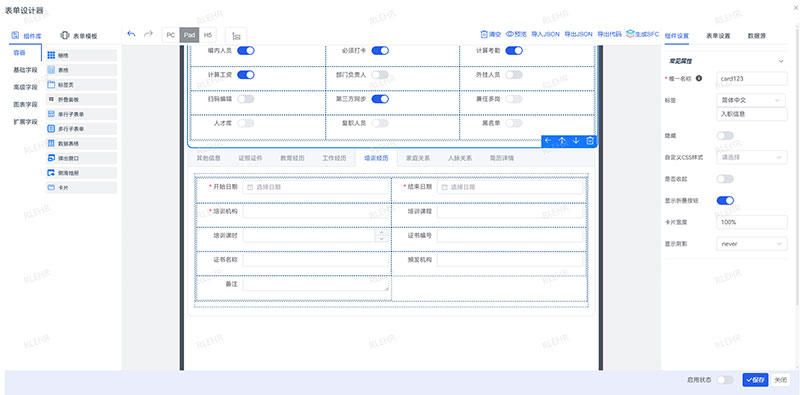Click the 卡片宽度 input showing 100%
The image size is (800, 395).
pyautogui.click(x=752, y=222)
